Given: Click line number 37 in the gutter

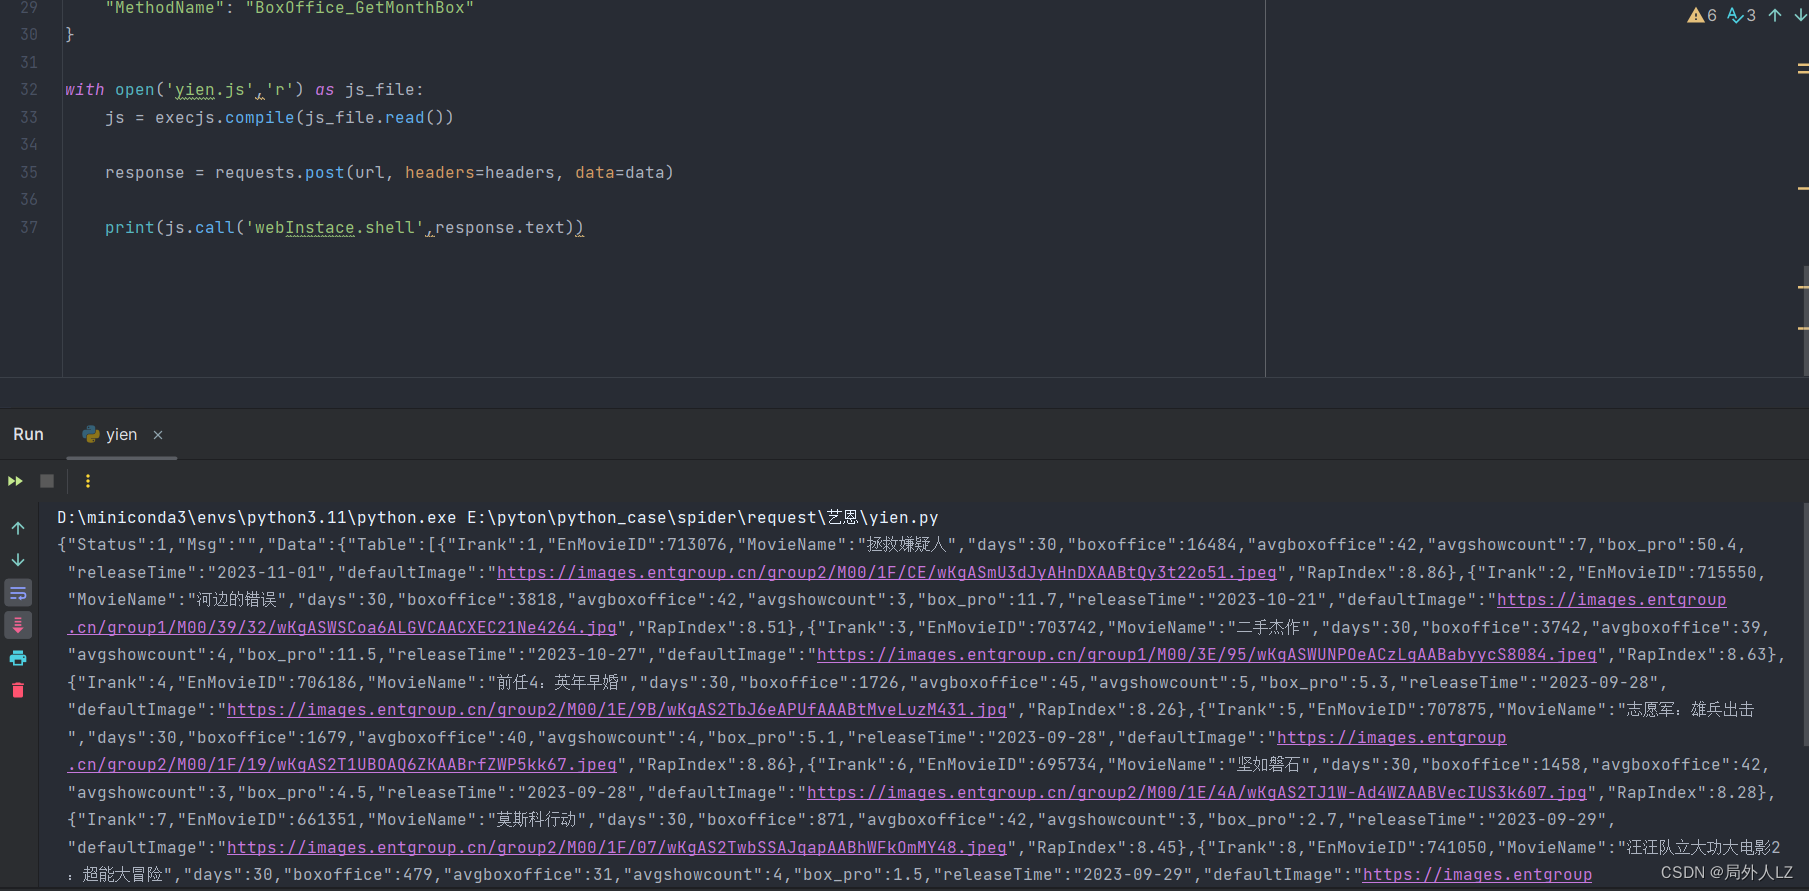Looking at the screenshot, I should (x=29, y=228).
